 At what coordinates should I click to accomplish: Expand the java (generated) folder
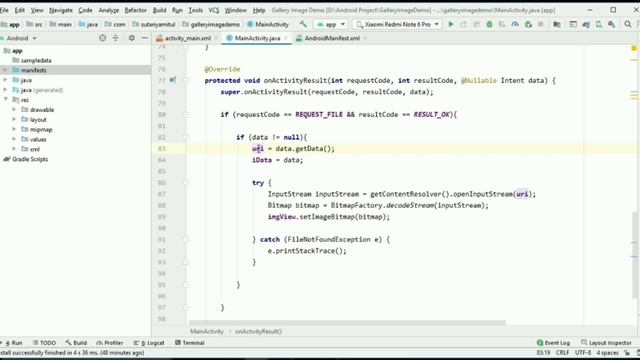click(5, 90)
